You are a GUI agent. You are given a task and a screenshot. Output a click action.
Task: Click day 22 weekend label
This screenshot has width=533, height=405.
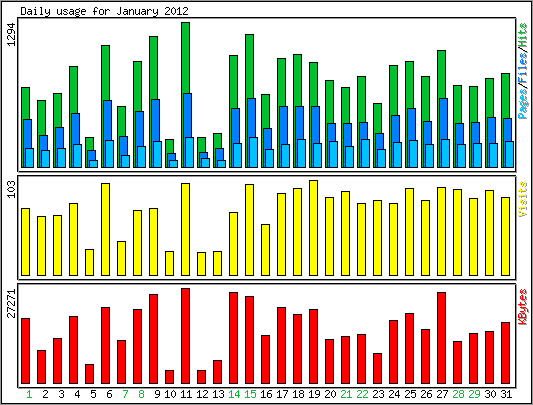[x=362, y=394]
